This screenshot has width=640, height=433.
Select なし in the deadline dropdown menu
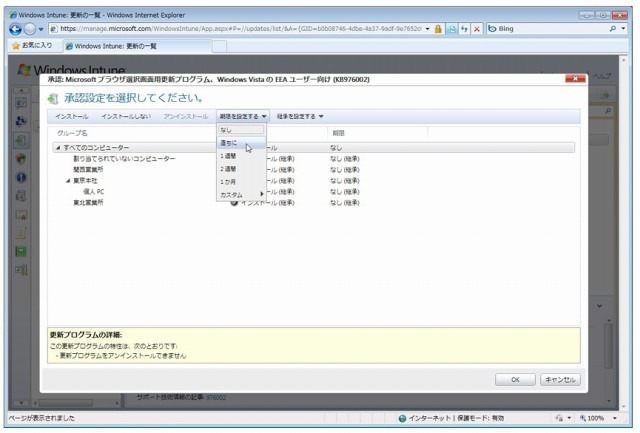tap(241, 130)
